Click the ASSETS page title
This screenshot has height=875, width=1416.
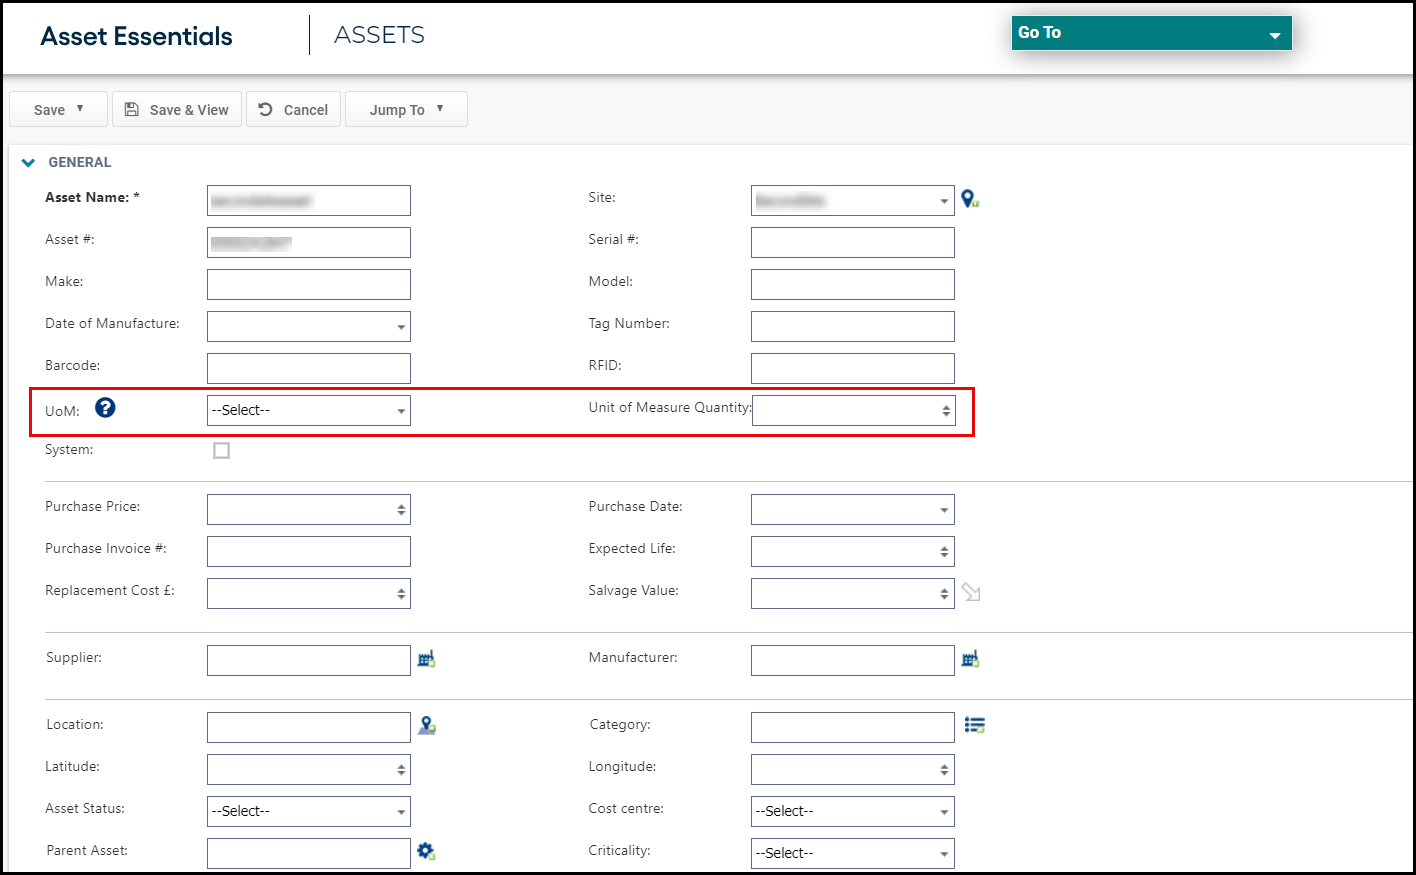point(380,35)
